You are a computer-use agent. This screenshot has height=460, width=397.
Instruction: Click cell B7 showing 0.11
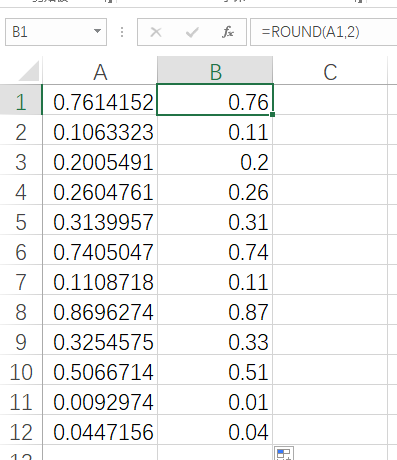coord(215,280)
